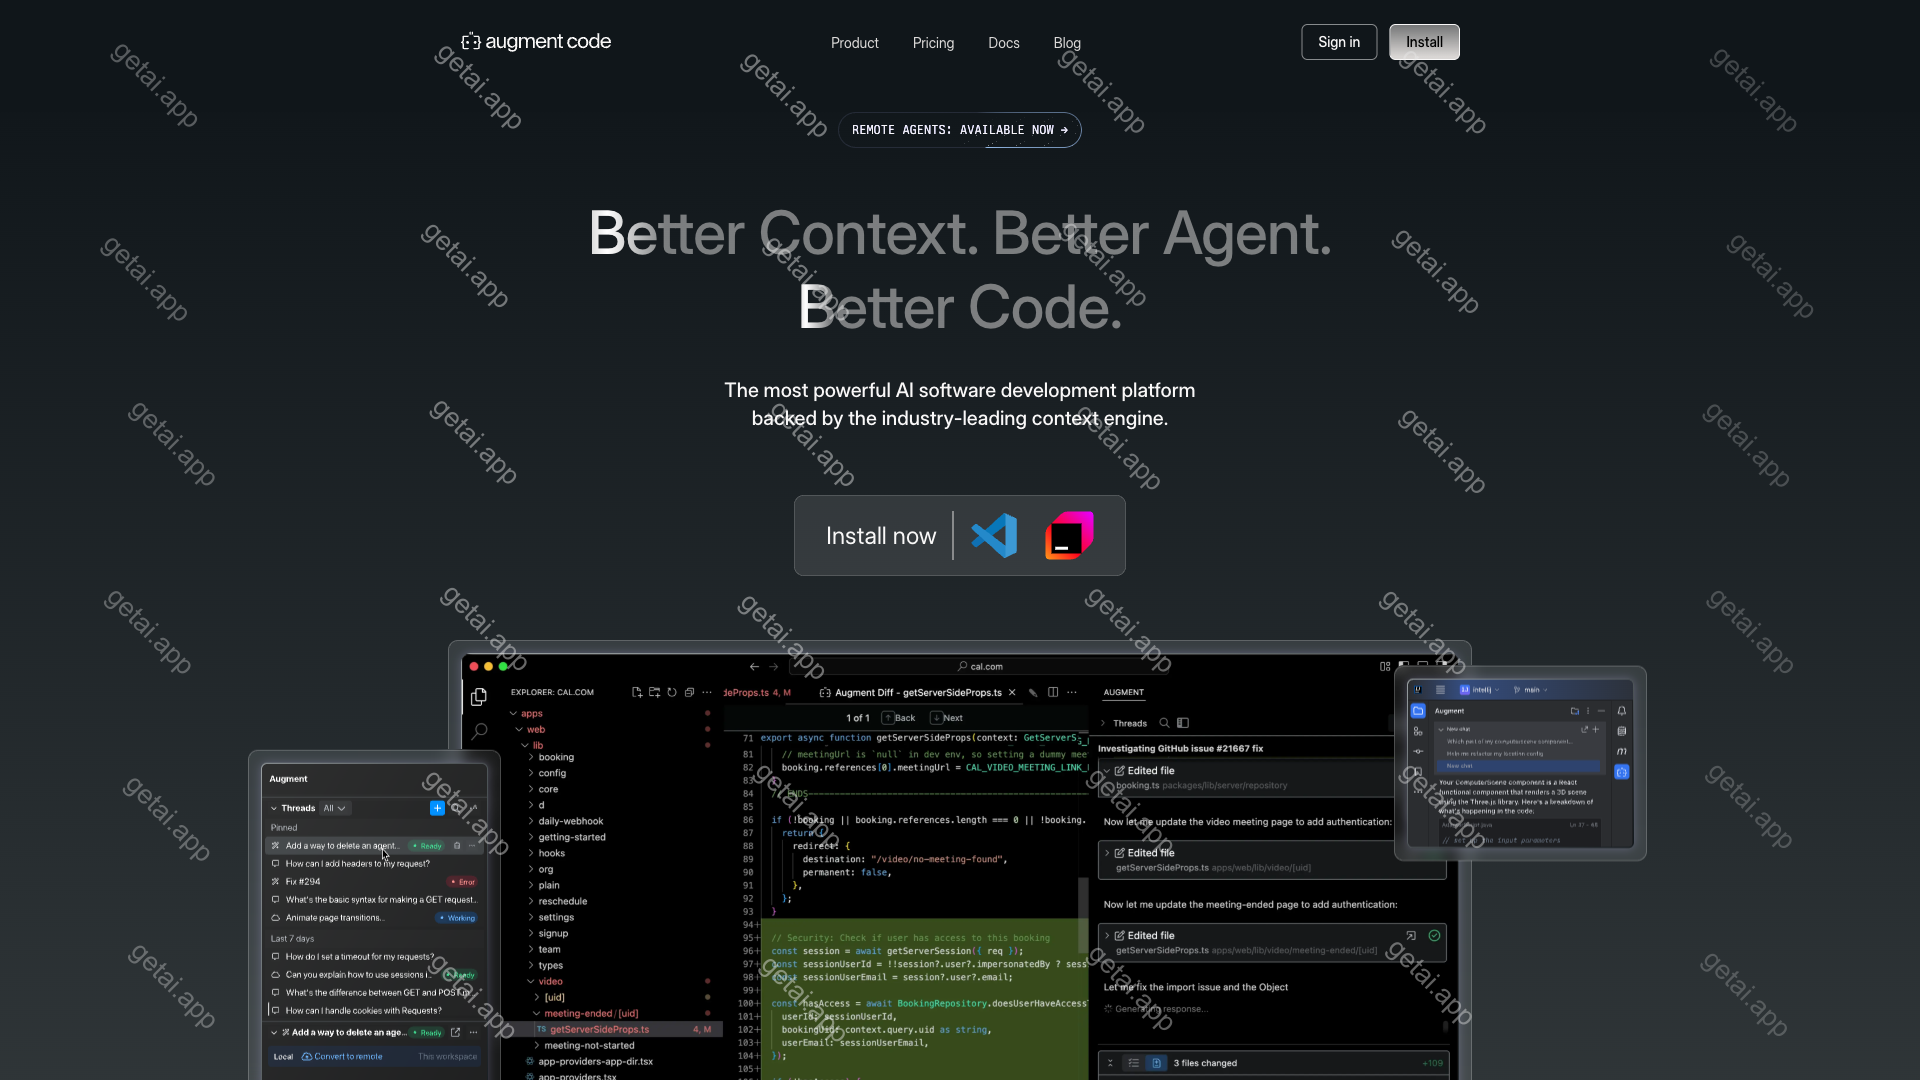Click the Install button in header
Image resolution: width=1920 pixels, height=1080 pixels.
[x=1424, y=42]
